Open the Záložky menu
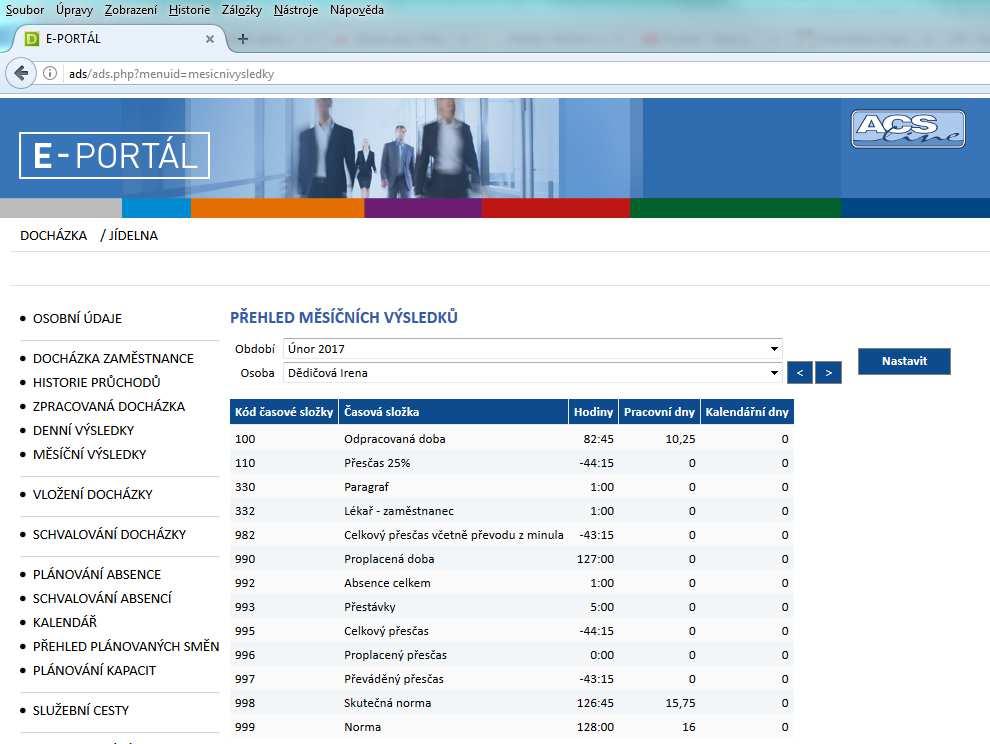 242,10
